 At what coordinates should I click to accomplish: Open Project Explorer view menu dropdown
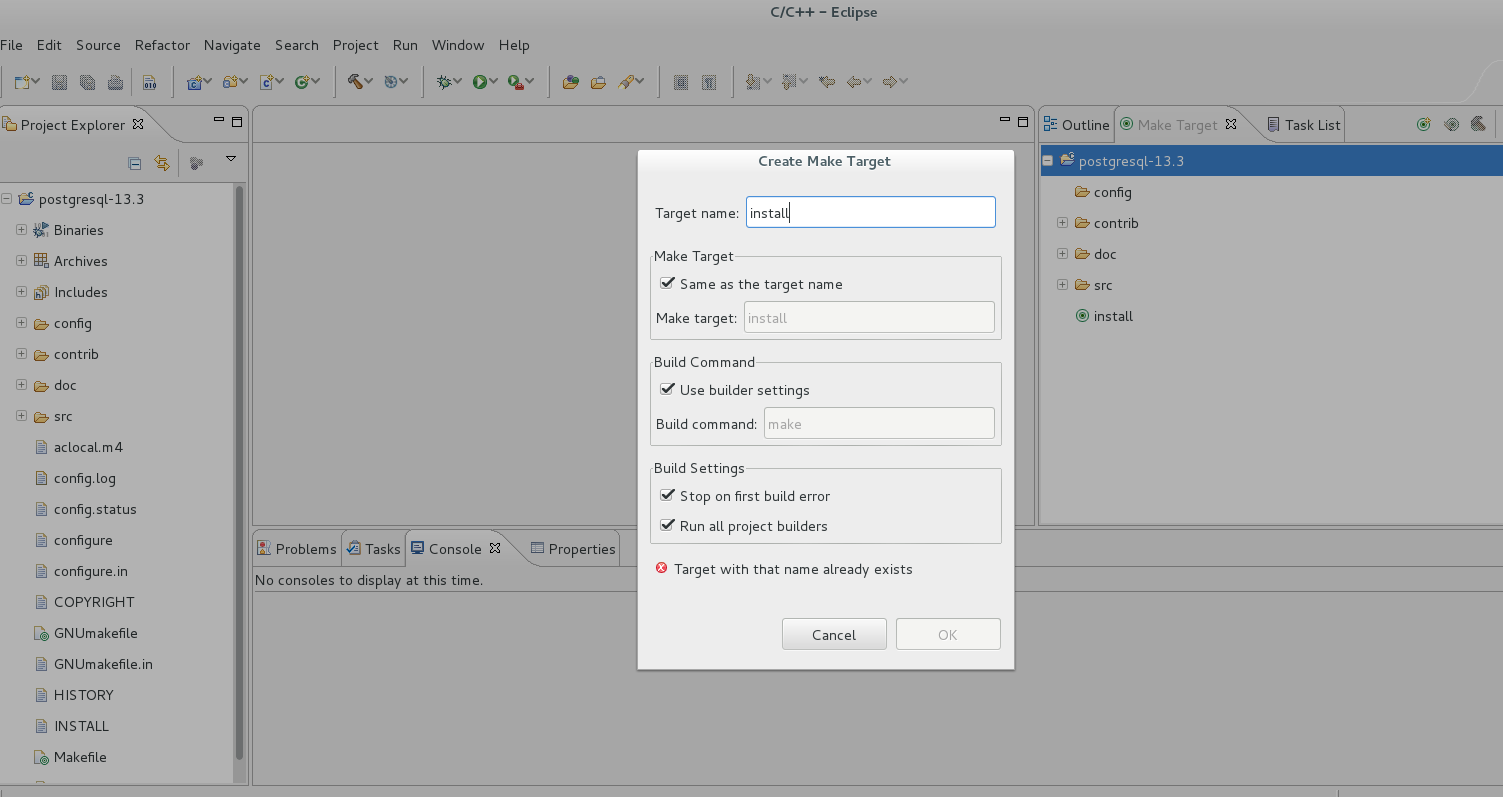point(231,159)
